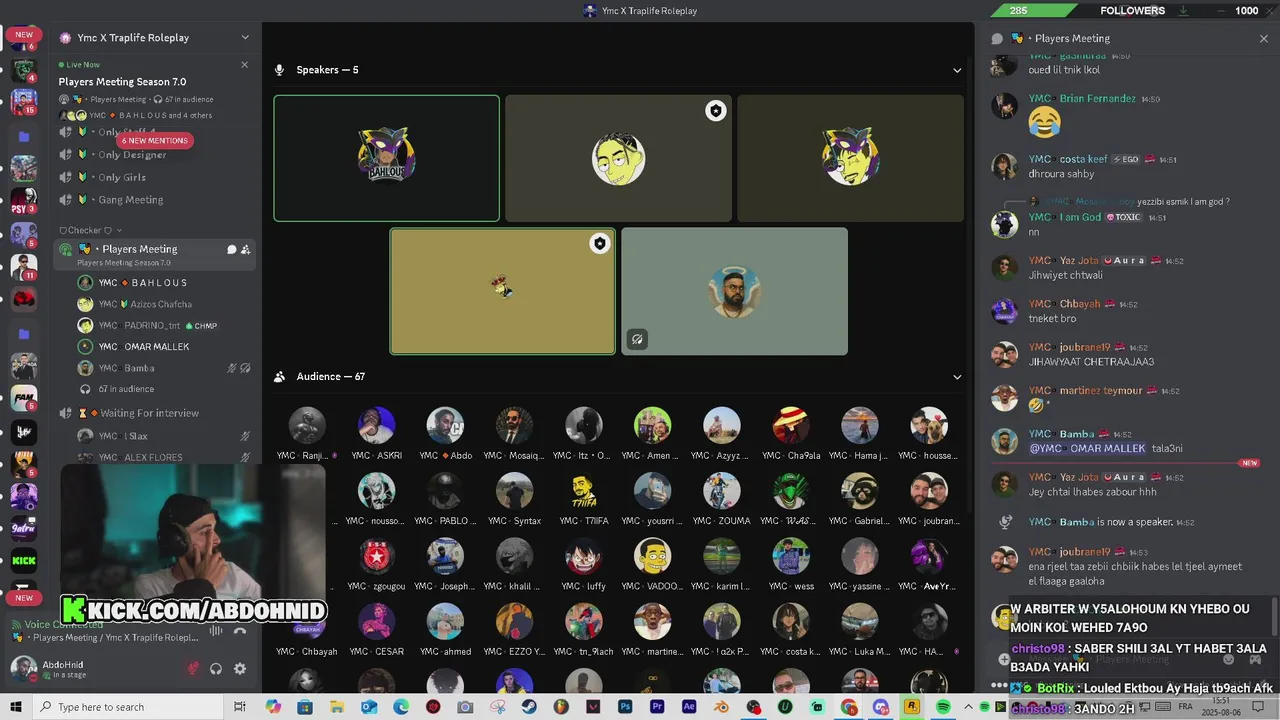Open Windows Start menu
The image size is (1280, 720).
click(x=15, y=707)
